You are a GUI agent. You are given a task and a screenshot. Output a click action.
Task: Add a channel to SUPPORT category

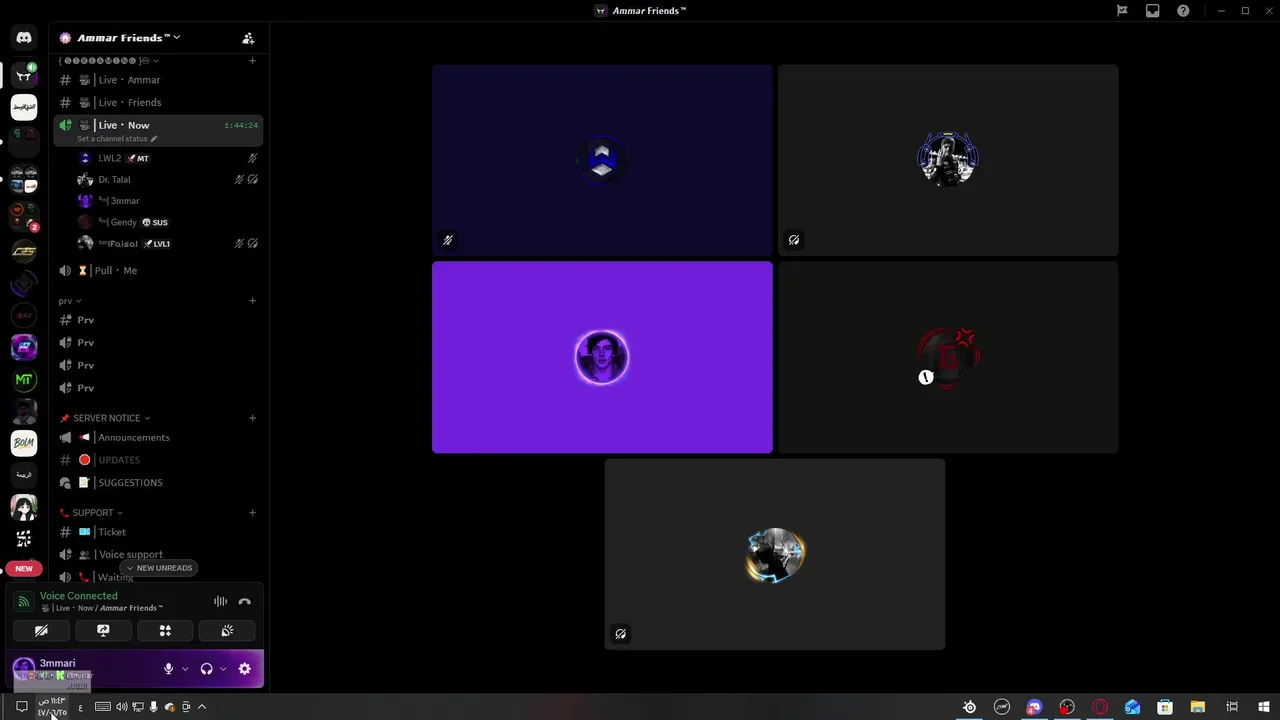(252, 513)
